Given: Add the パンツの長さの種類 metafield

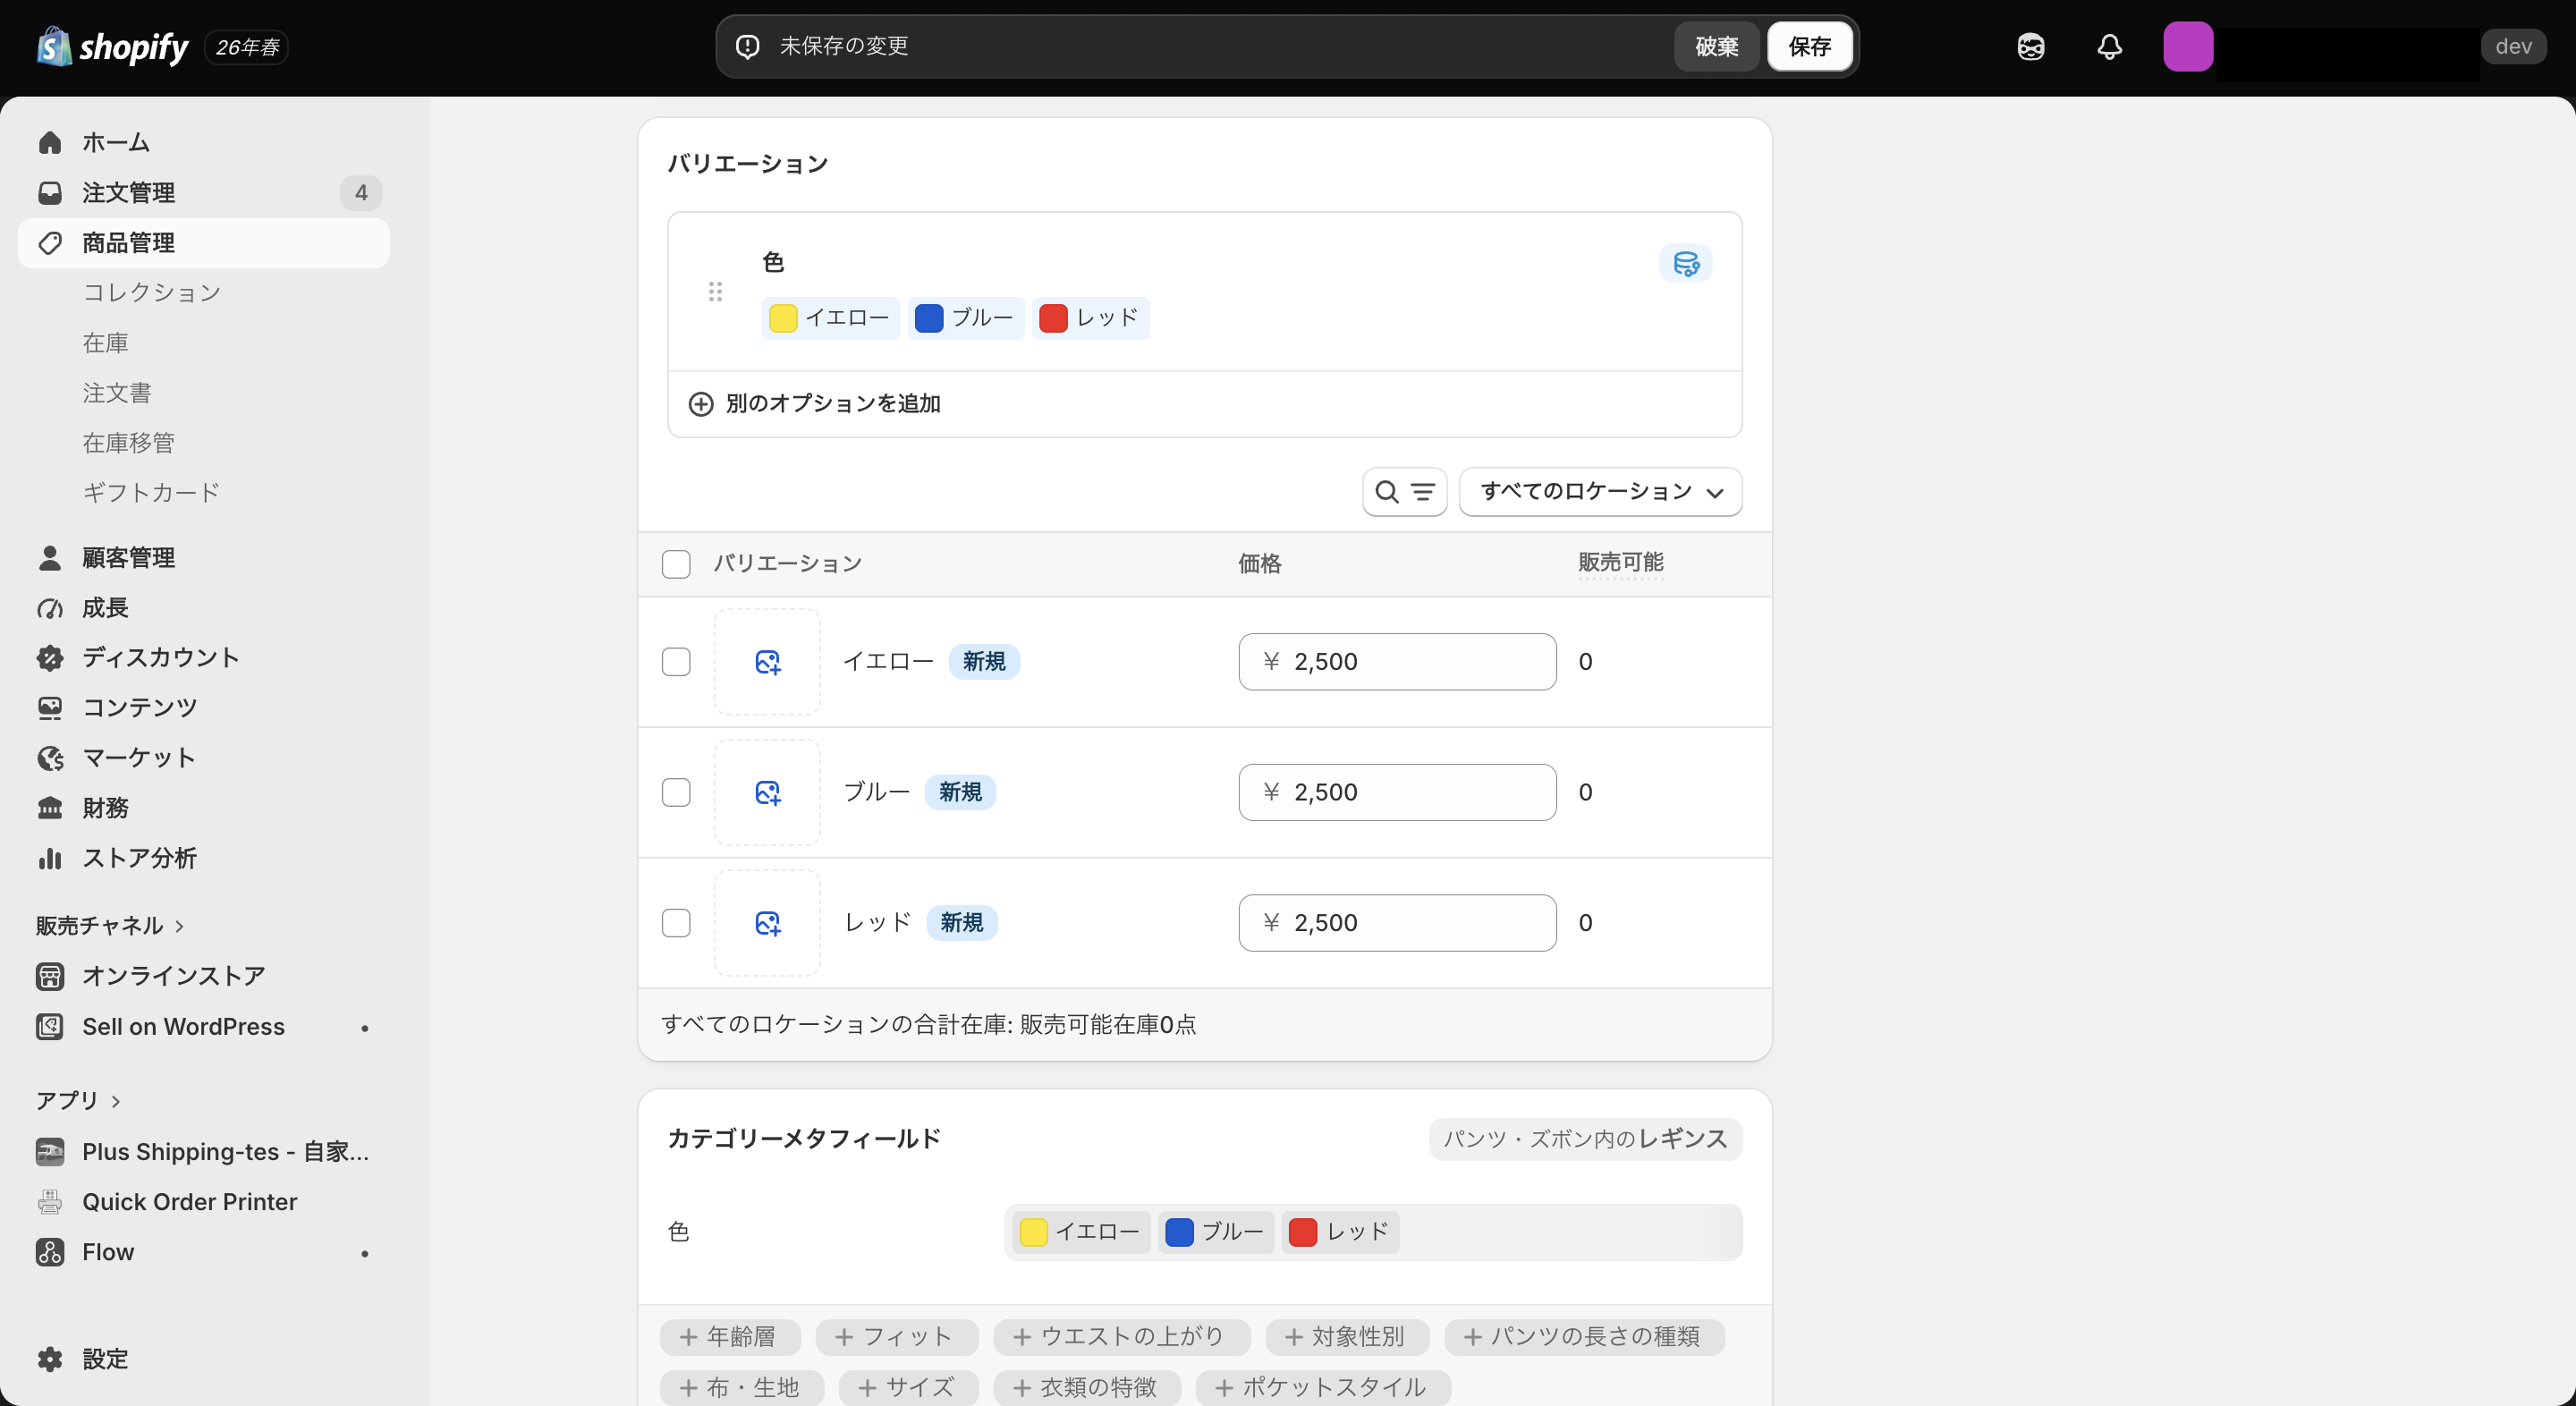Looking at the screenshot, I should [x=1584, y=1336].
